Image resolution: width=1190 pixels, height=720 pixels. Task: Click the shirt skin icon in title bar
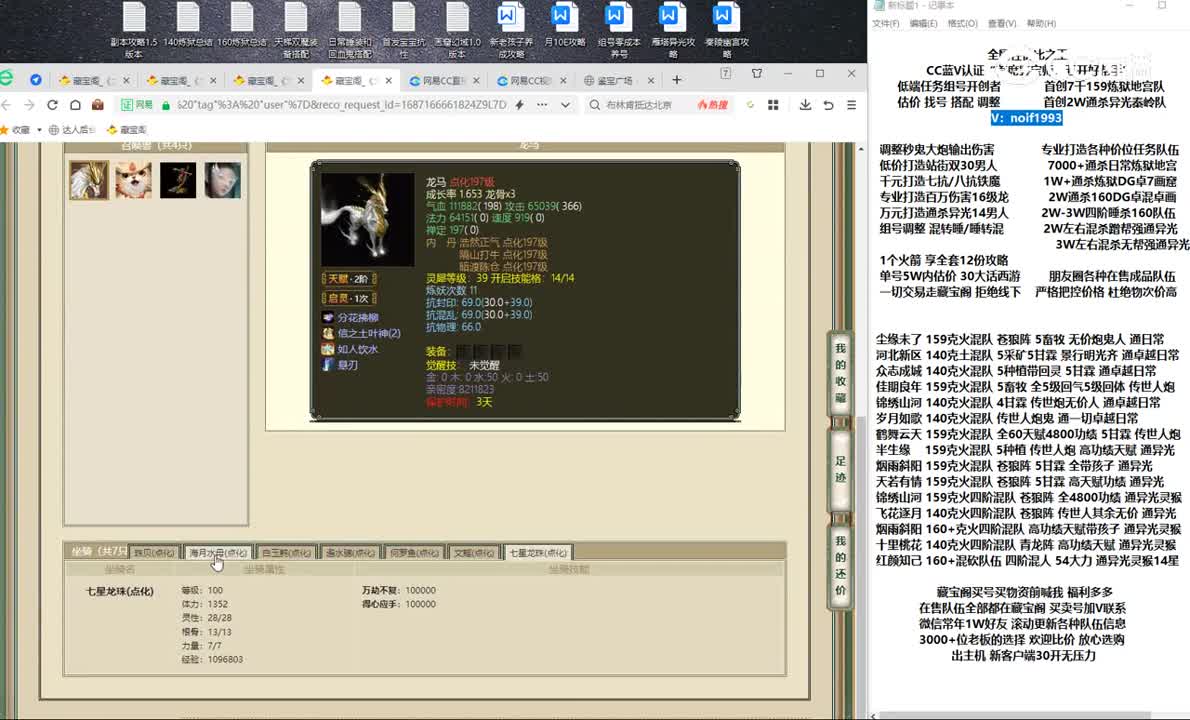[x=757, y=74]
